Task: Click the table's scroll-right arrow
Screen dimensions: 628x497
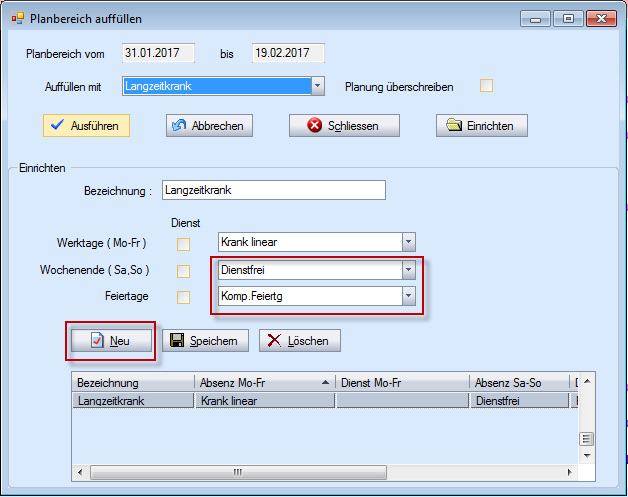Action: 570,473
